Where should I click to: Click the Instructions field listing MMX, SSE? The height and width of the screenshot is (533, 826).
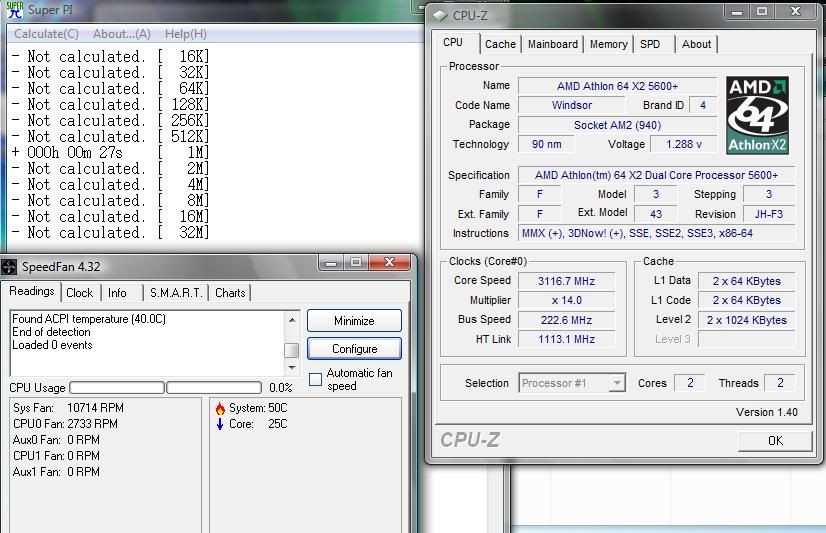pyautogui.click(x=656, y=233)
